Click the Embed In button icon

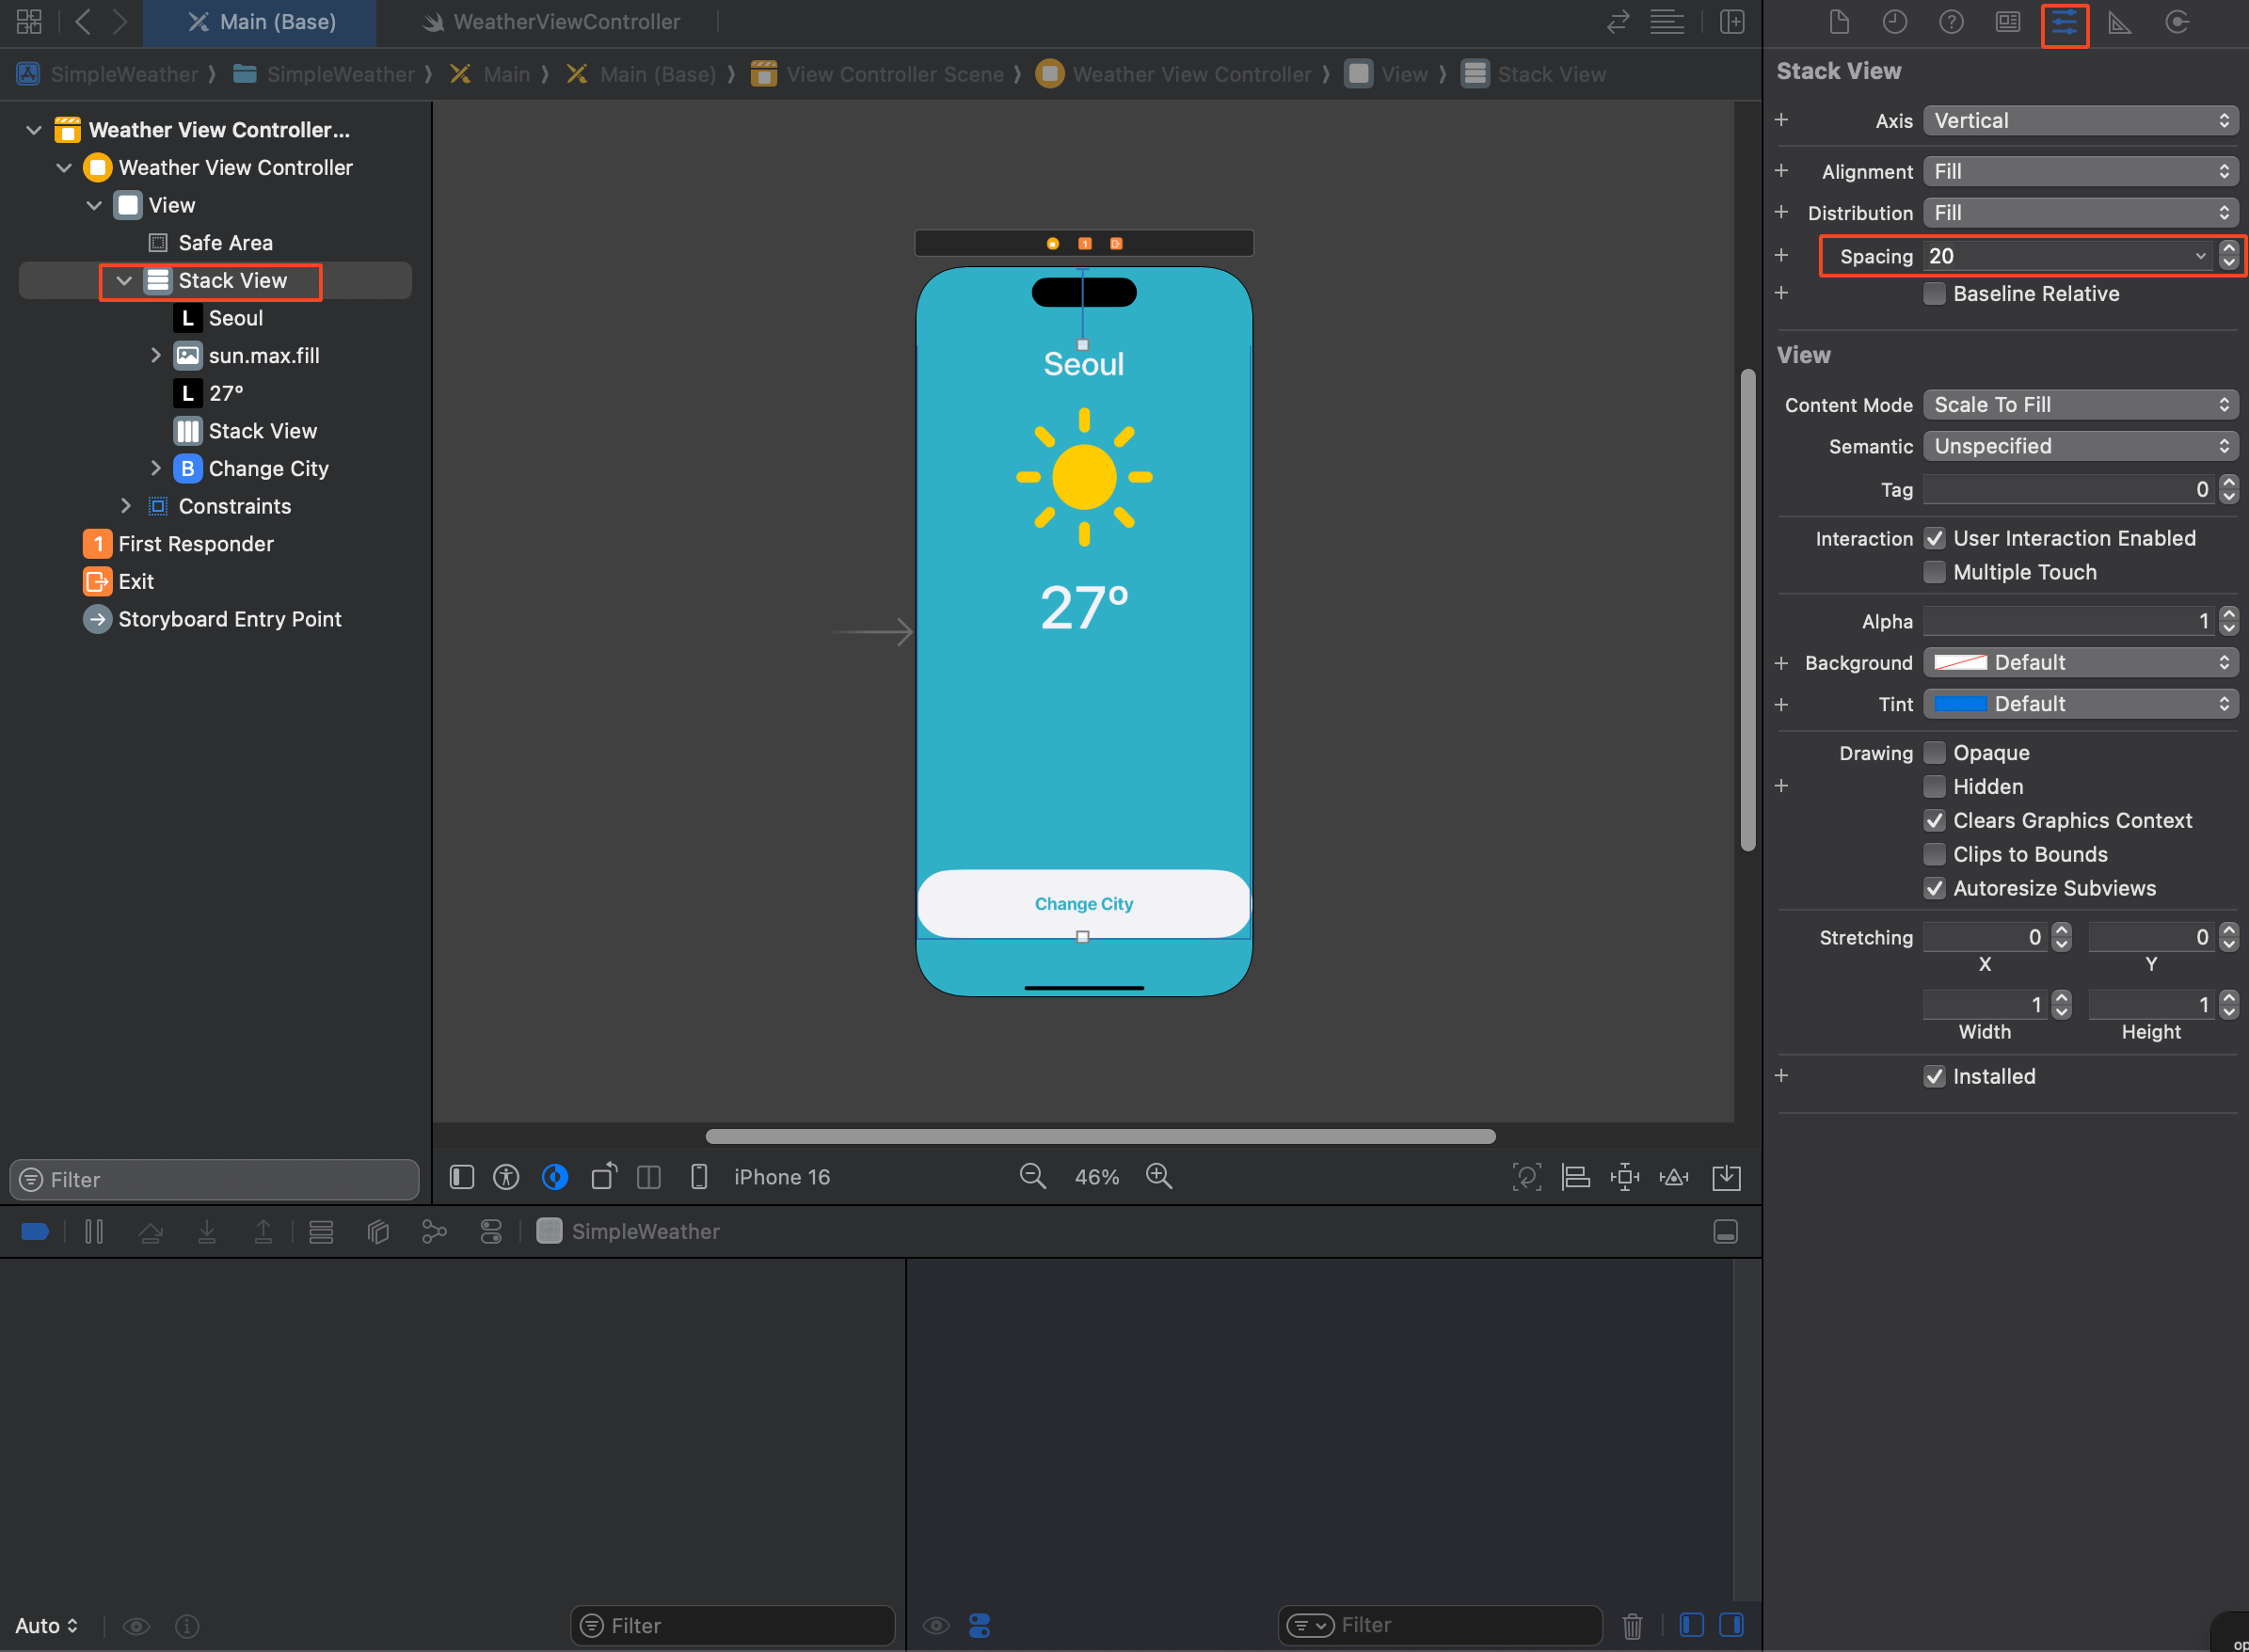pyautogui.click(x=1726, y=1177)
